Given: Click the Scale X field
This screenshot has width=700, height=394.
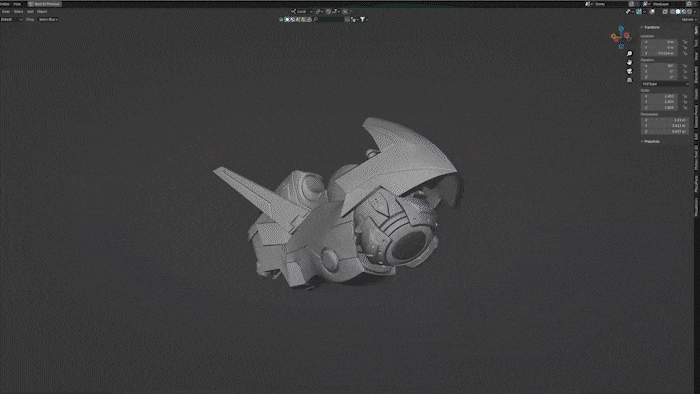Looking at the screenshot, I should [x=659, y=96].
